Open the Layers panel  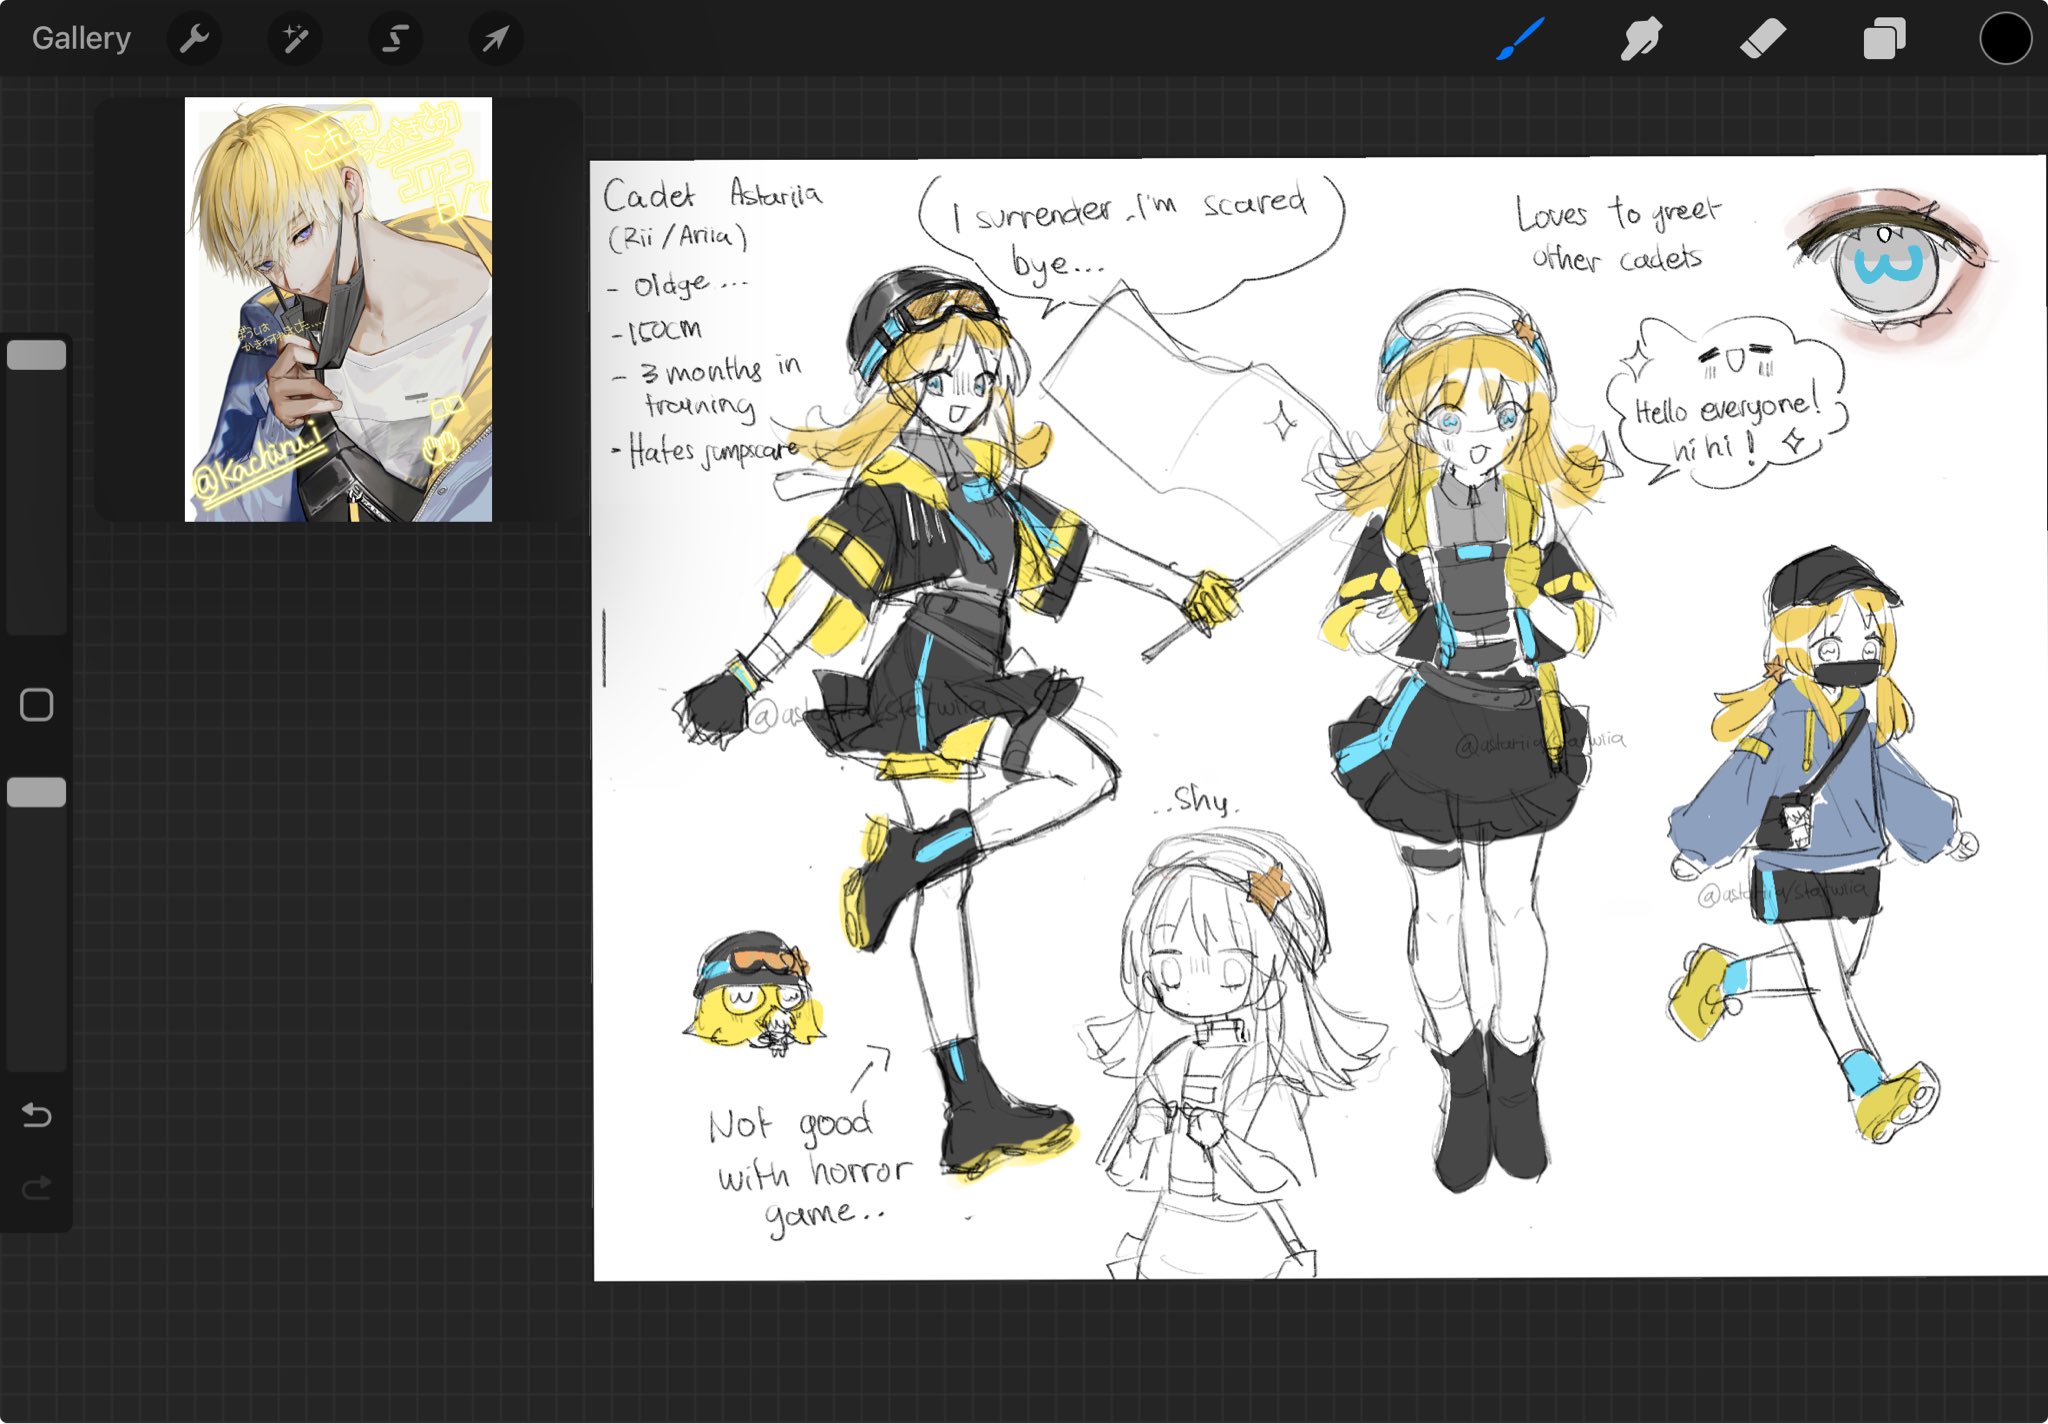[x=1884, y=39]
